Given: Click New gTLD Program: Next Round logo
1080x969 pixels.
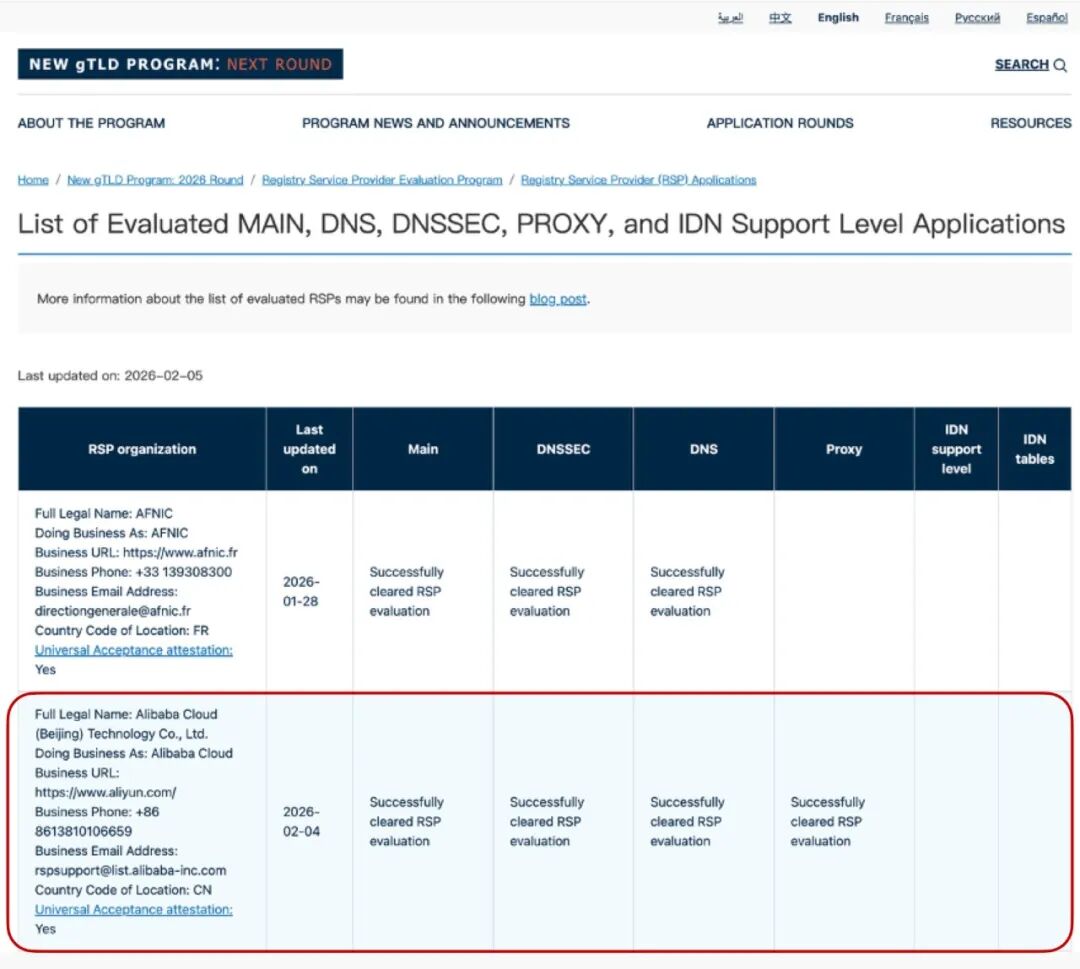Looking at the screenshot, I should [180, 64].
